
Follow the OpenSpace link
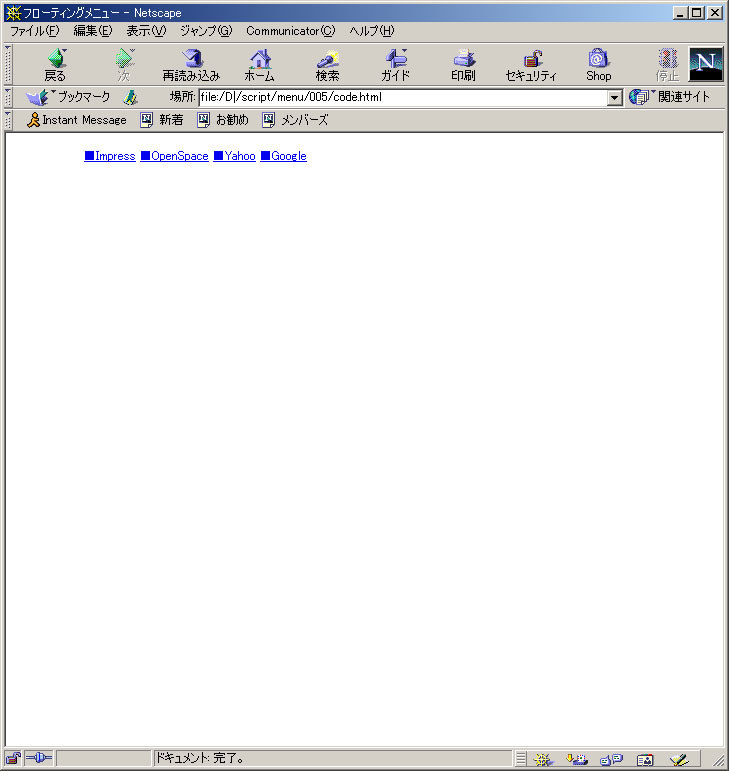coord(175,156)
